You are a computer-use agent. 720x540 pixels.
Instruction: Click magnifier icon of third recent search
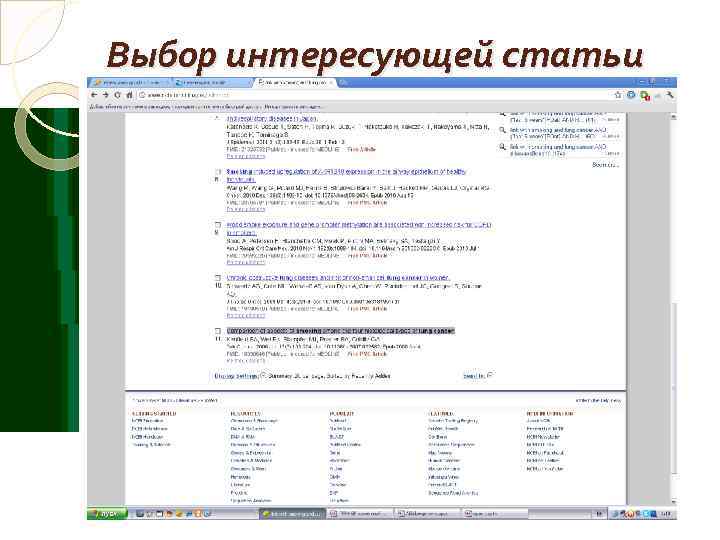click(503, 147)
